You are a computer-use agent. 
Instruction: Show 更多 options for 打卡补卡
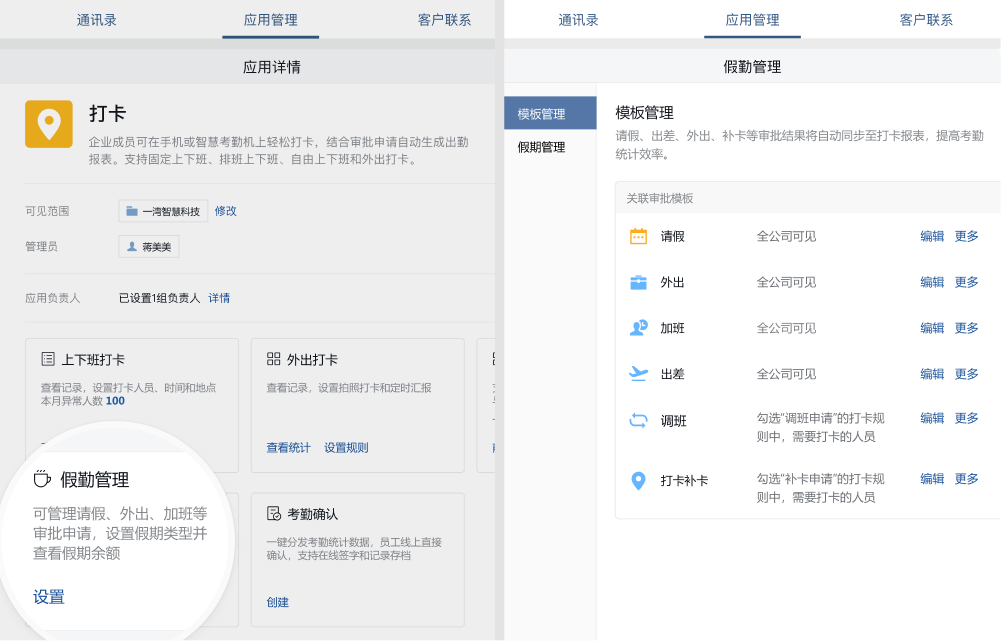[967, 479]
